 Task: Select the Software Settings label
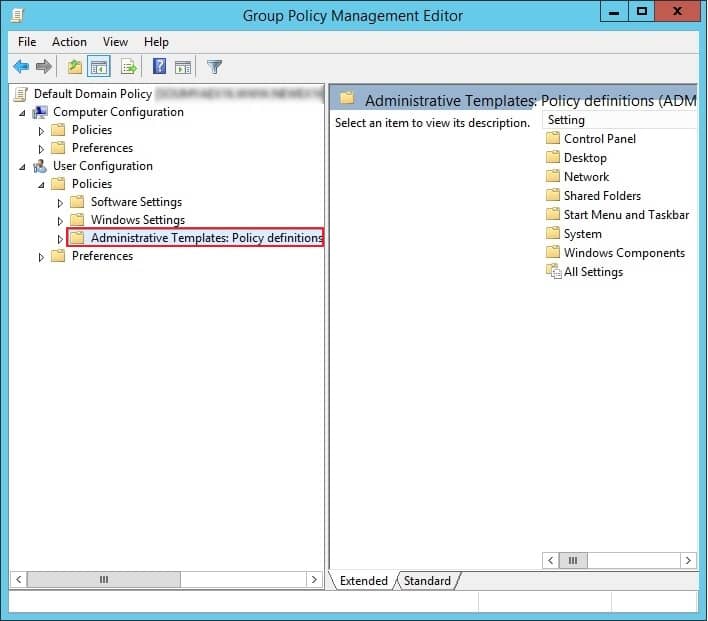(x=136, y=202)
